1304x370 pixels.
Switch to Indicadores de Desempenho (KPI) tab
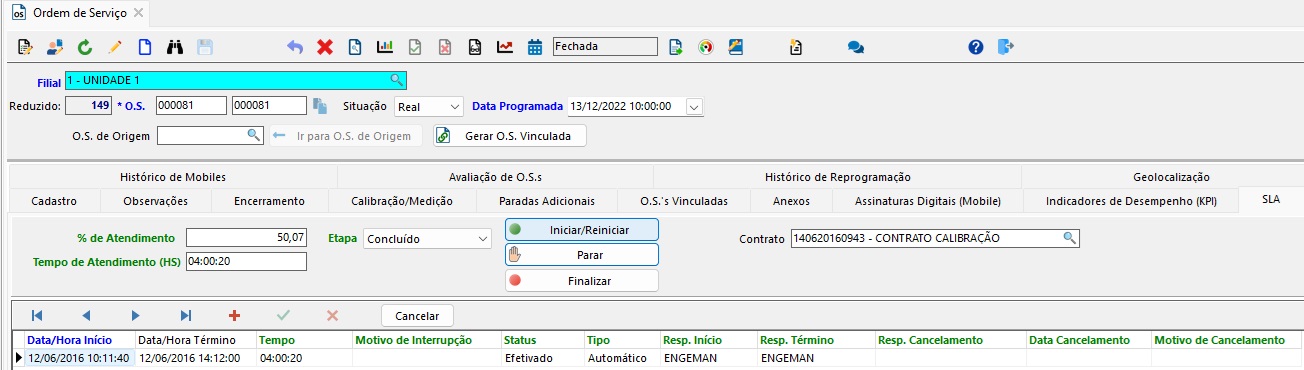click(1132, 201)
